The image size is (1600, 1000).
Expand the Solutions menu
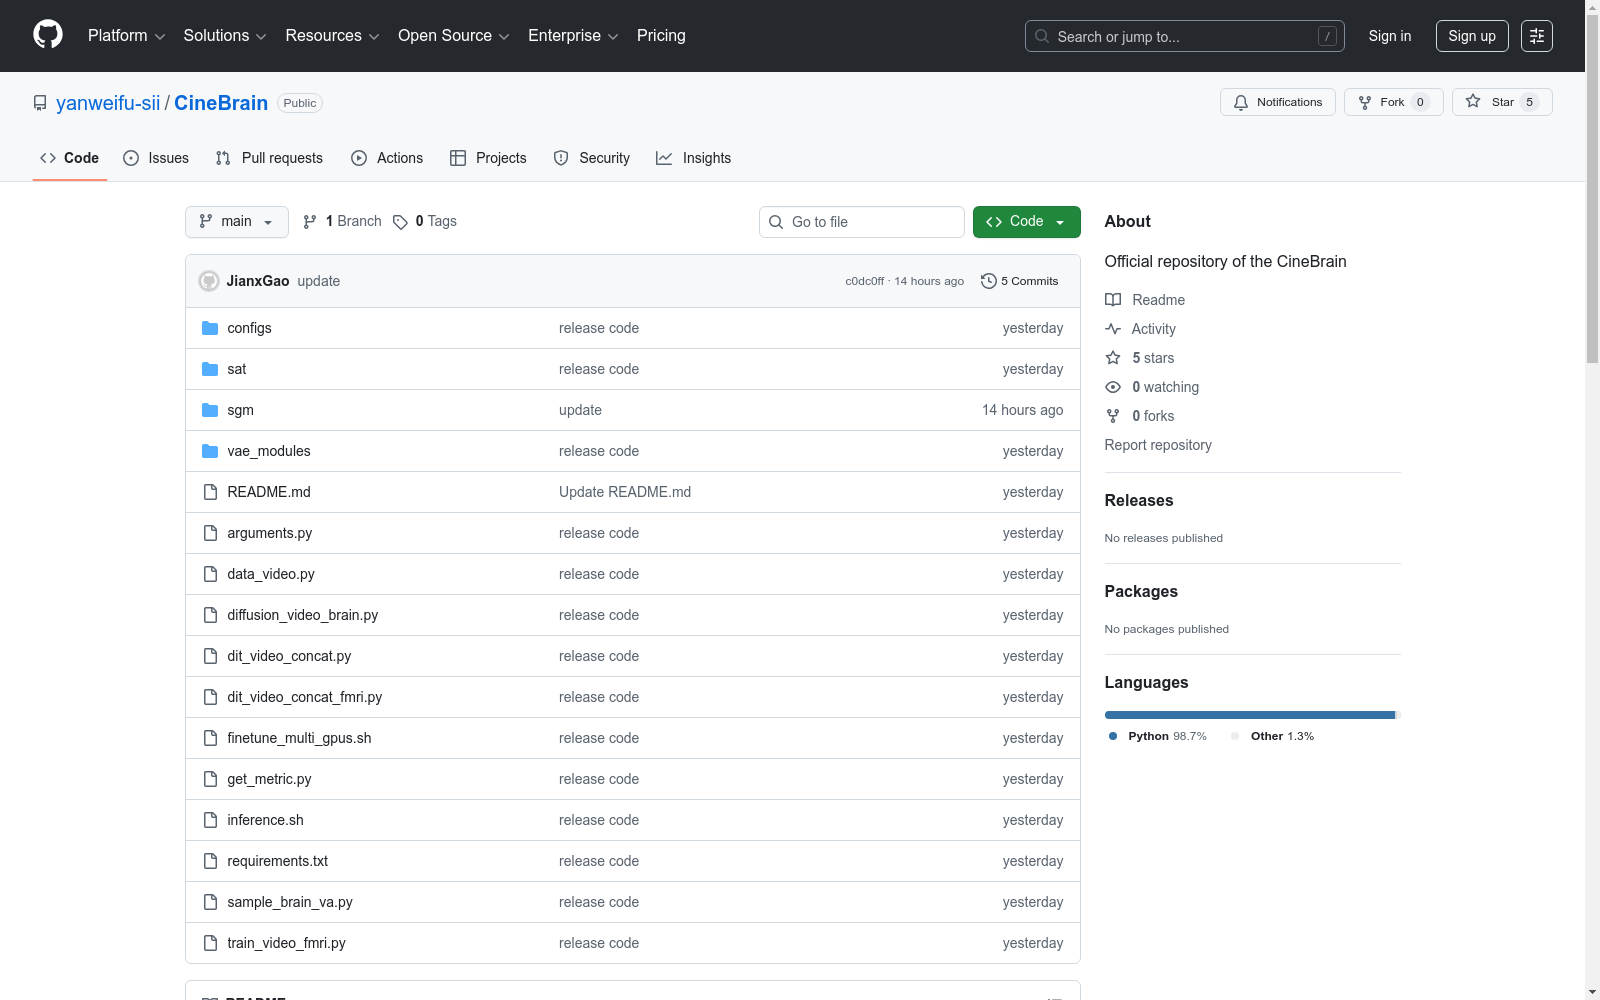tap(225, 36)
